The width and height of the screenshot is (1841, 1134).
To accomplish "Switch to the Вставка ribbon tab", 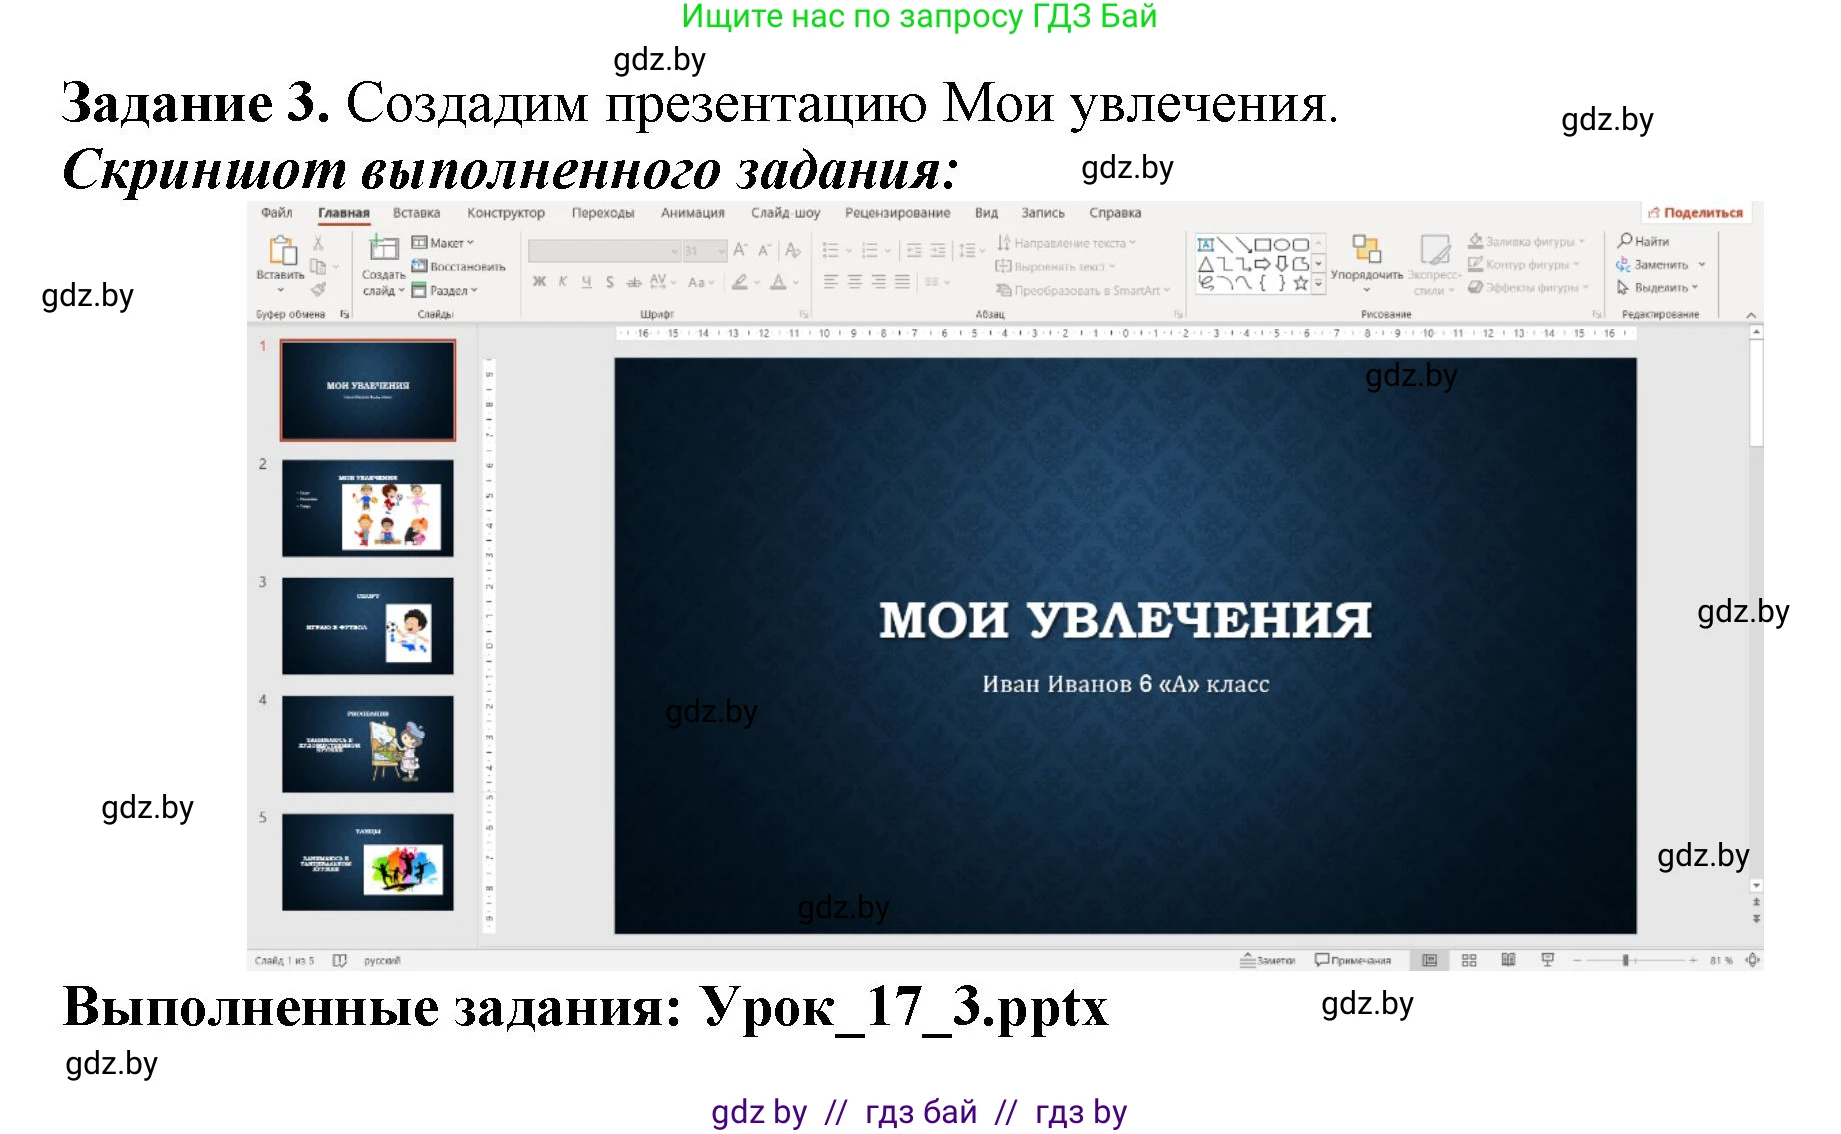I will (x=416, y=212).
